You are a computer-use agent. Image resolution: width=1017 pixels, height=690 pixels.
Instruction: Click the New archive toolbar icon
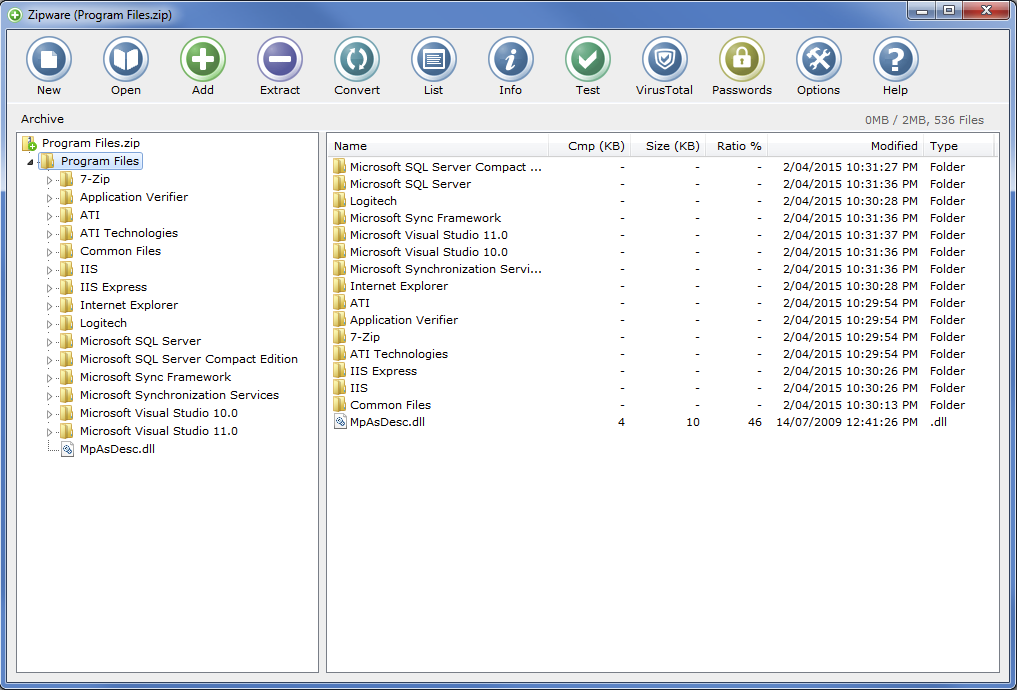49,60
